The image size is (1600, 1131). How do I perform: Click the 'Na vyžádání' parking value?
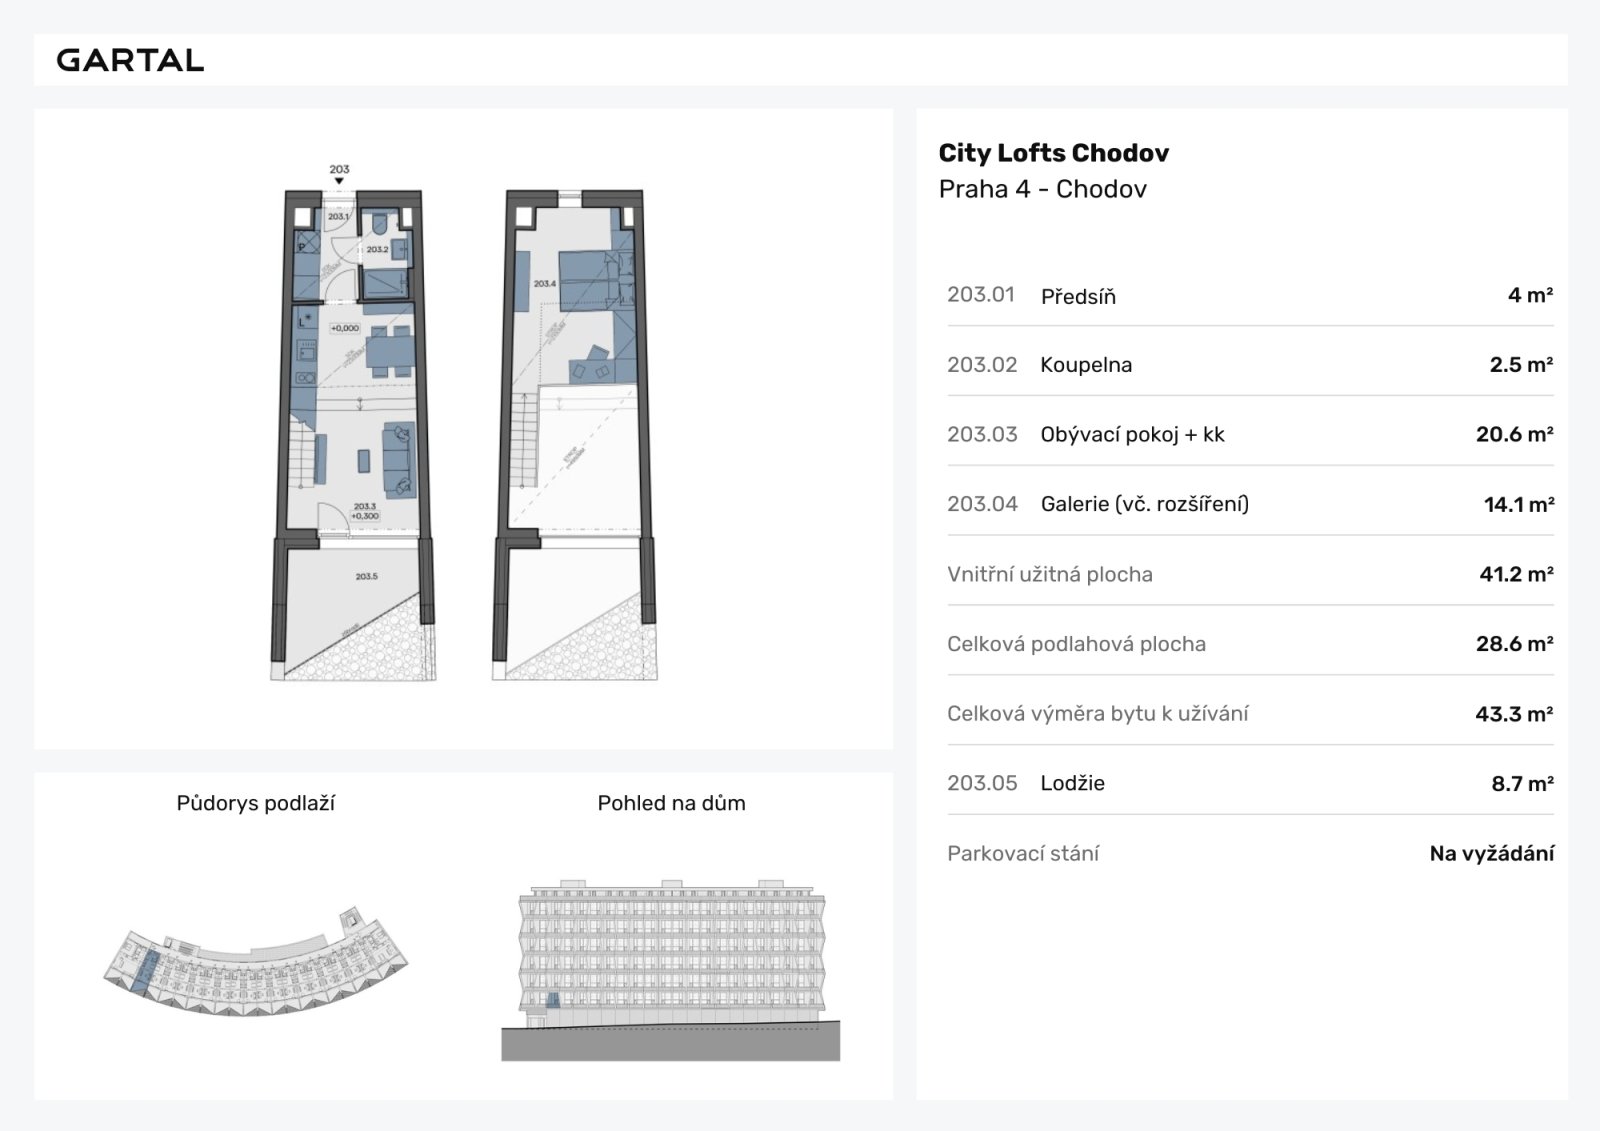pos(1491,854)
